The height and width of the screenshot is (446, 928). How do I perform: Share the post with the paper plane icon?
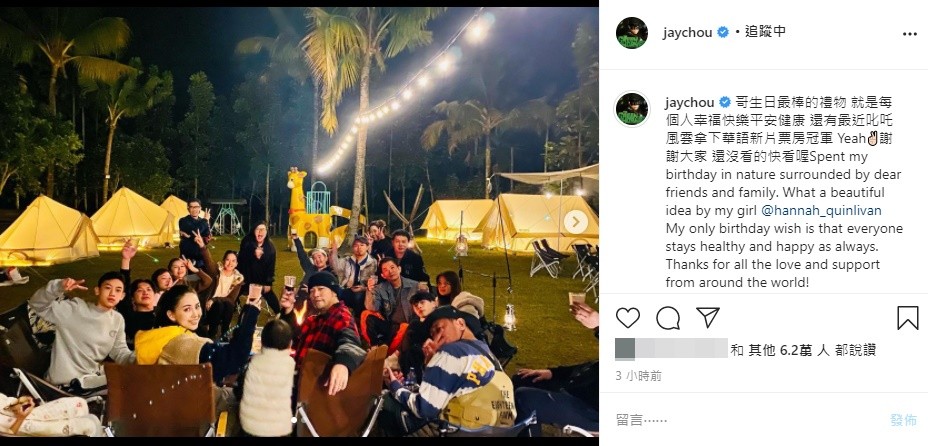point(708,318)
